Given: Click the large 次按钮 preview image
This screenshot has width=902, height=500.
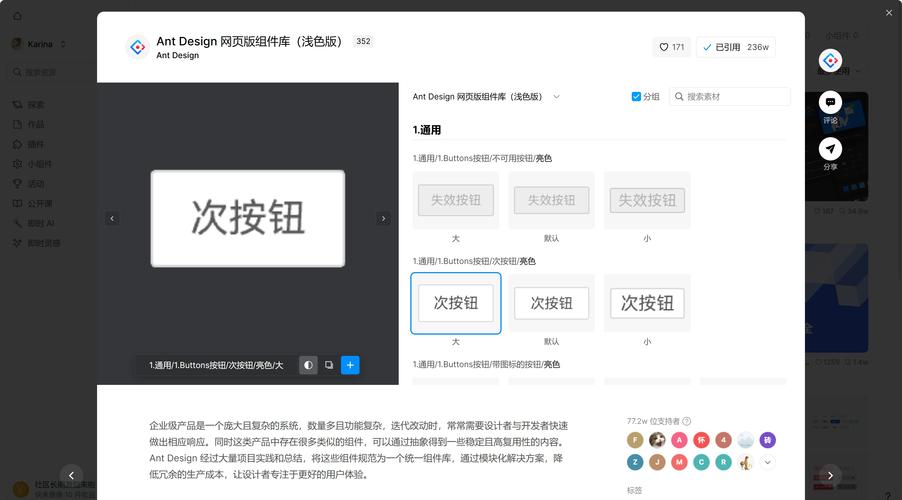Looking at the screenshot, I should (248, 219).
